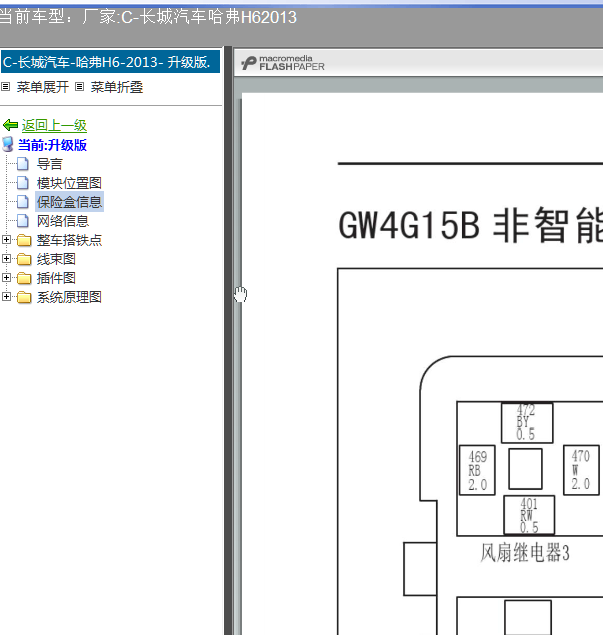The width and height of the screenshot is (603, 635).
Task: Click the green back arrow icon
Action: pos(10,125)
